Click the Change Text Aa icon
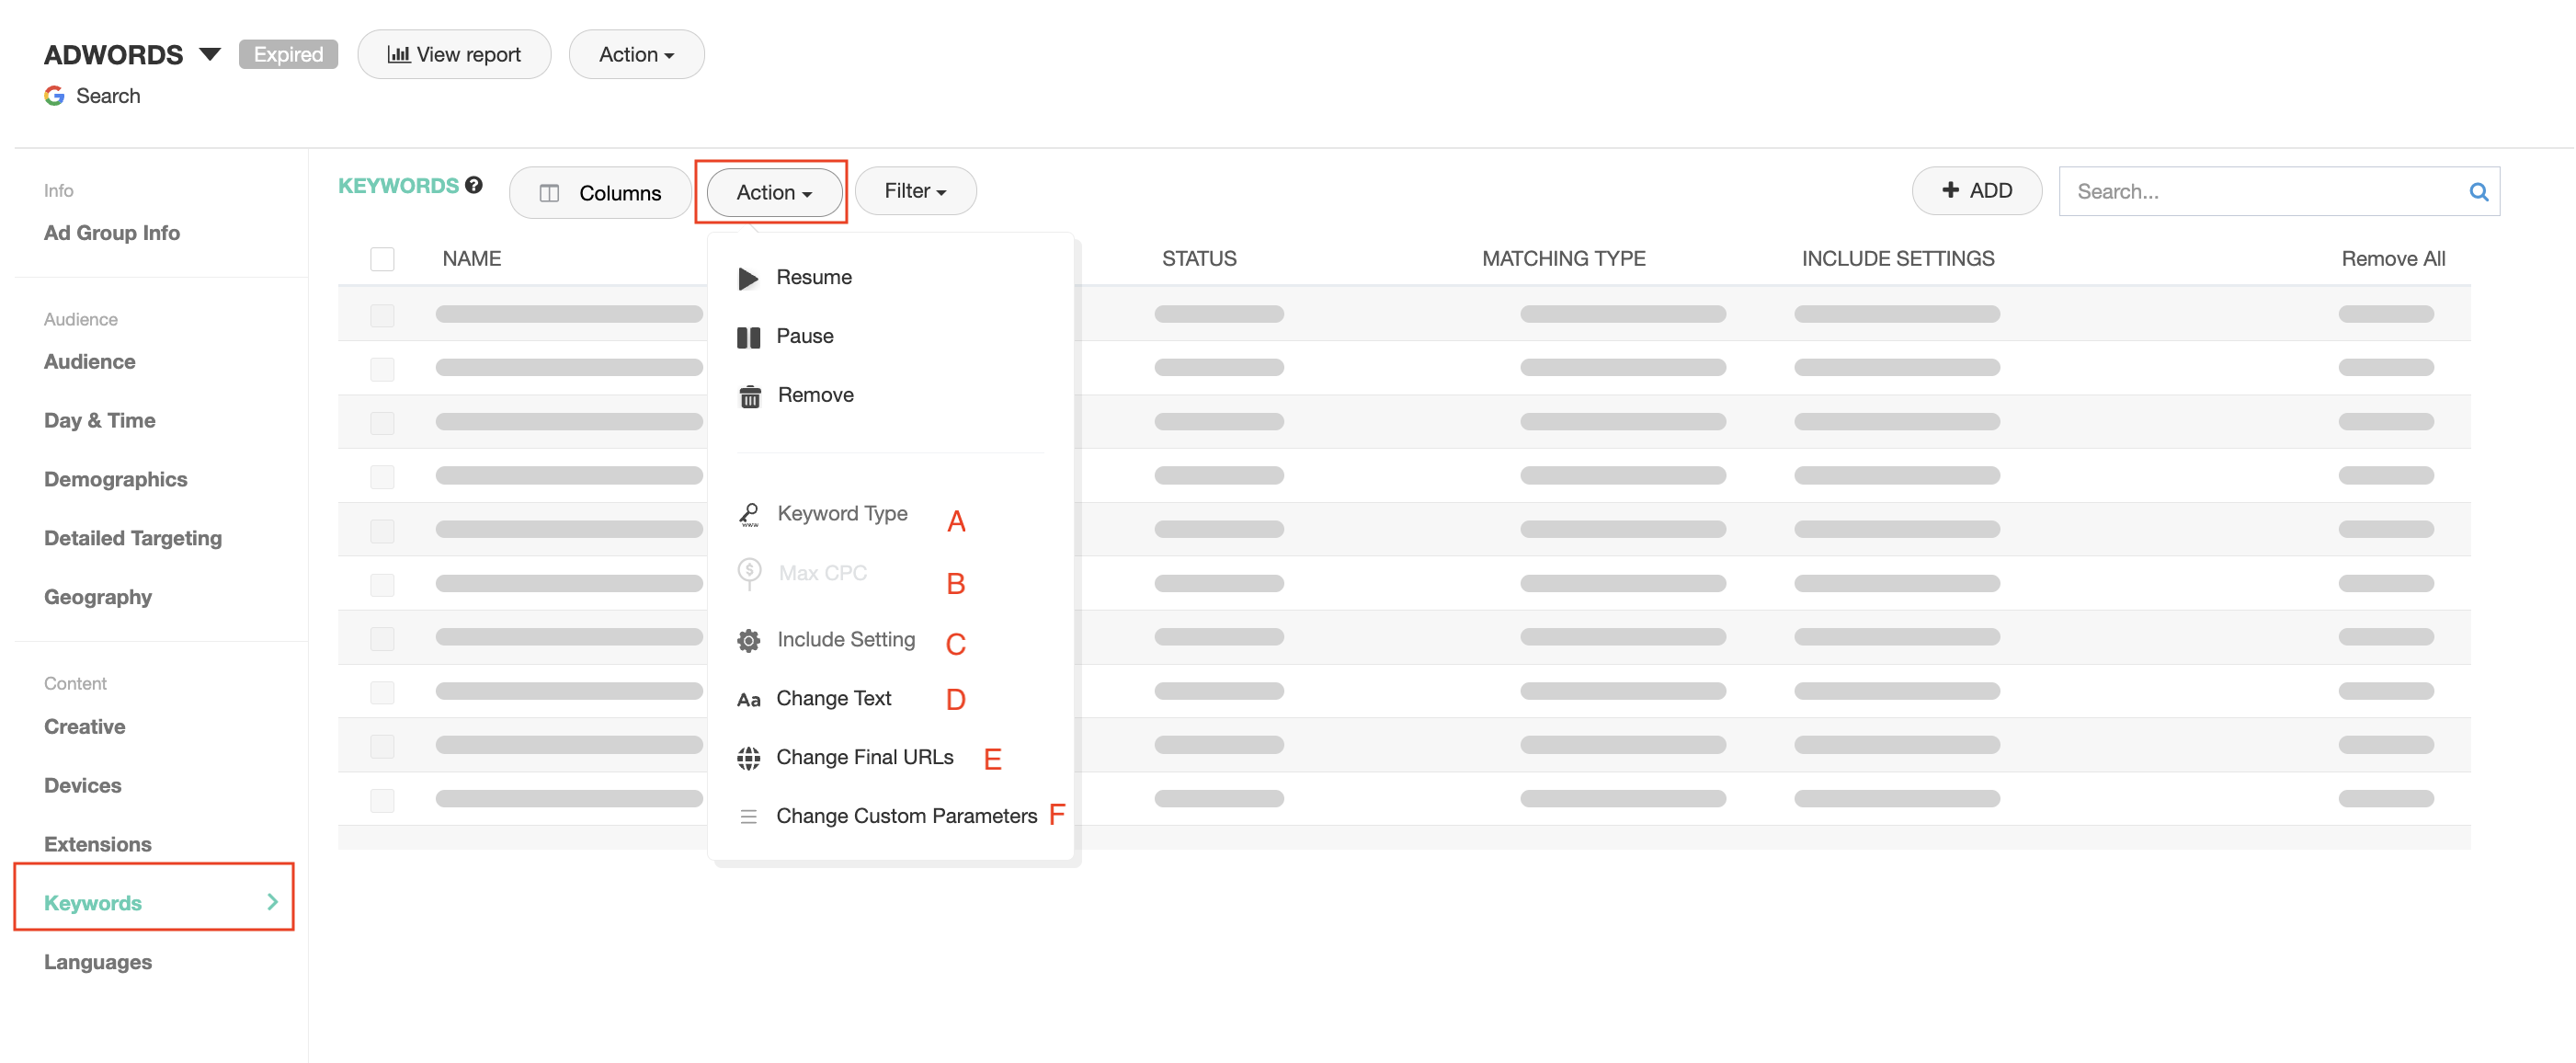 point(748,699)
